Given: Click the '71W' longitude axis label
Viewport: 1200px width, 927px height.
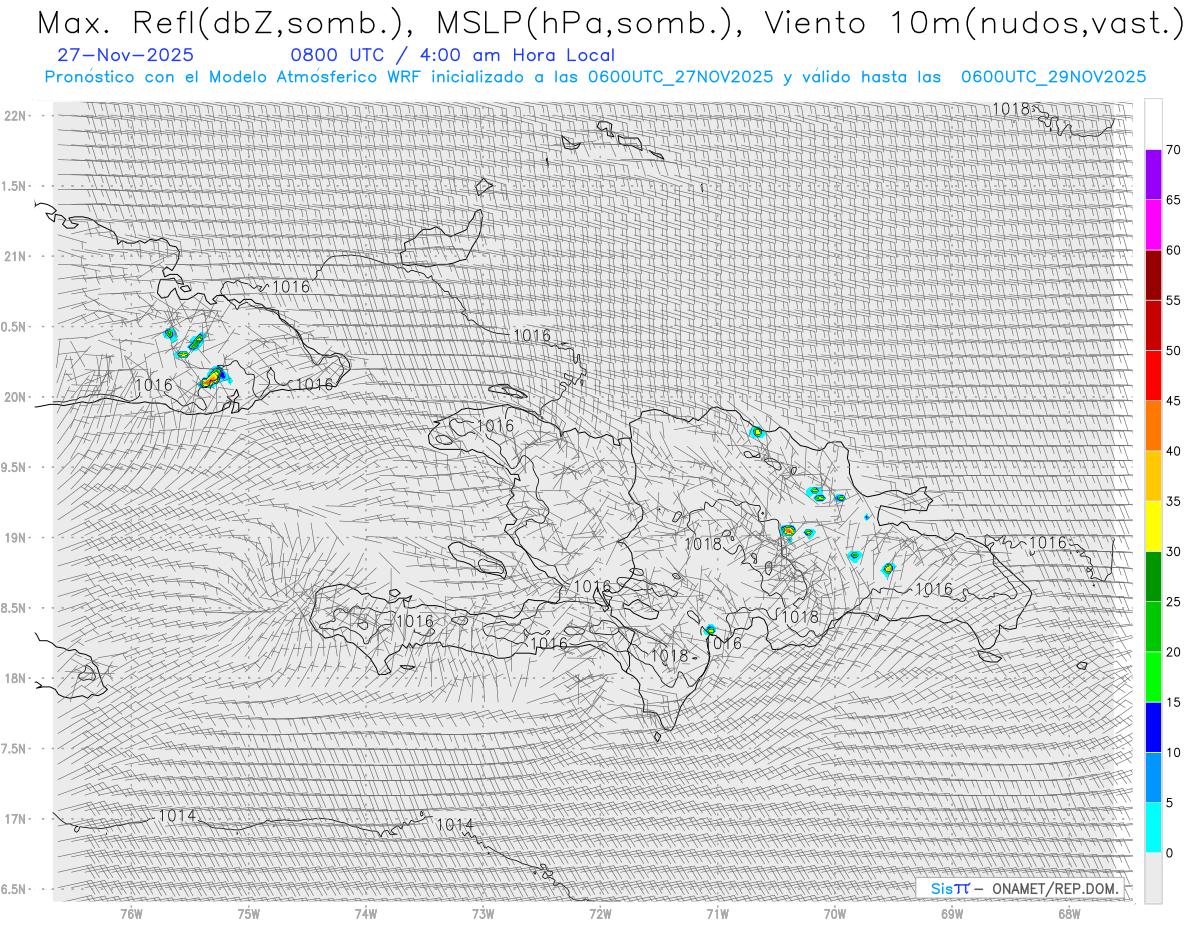Looking at the screenshot, I should tap(717, 913).
